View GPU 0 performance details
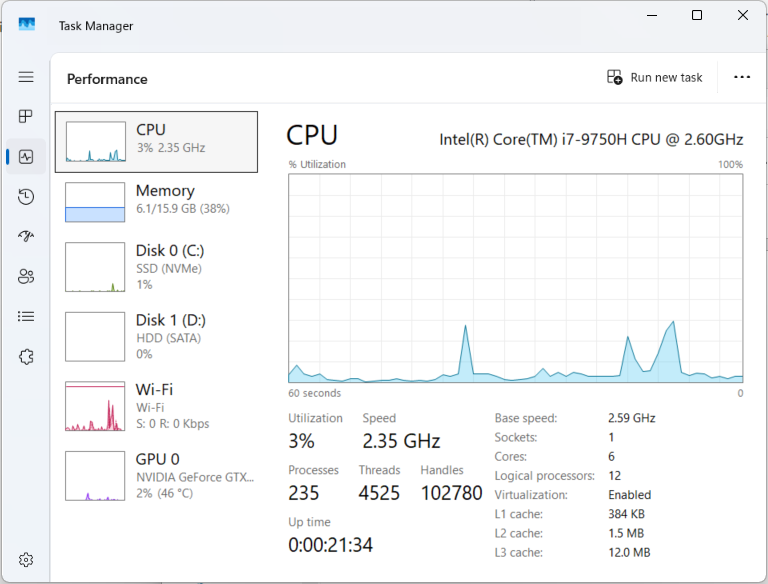Screen dimensions: 768x584 156,475
